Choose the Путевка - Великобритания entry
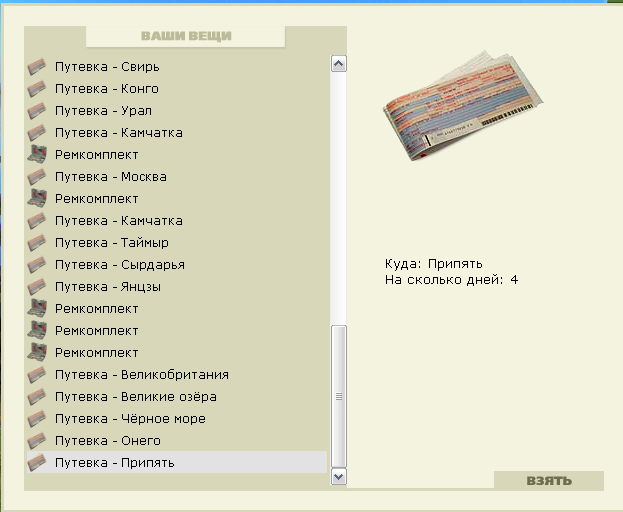Viewport: 623px width, 512px height. click(x=142, y=375)
